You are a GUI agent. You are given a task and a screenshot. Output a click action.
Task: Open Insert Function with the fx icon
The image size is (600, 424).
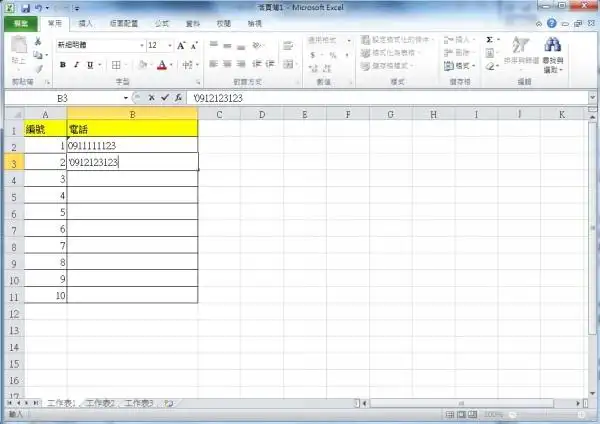(178, 99)
